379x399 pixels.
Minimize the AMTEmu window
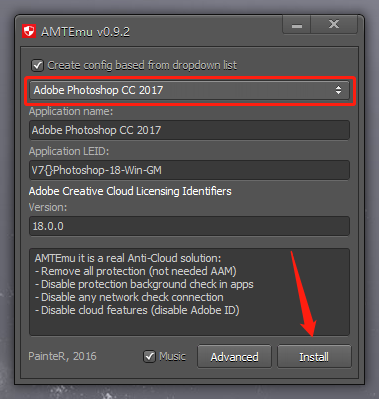[297, 25]
